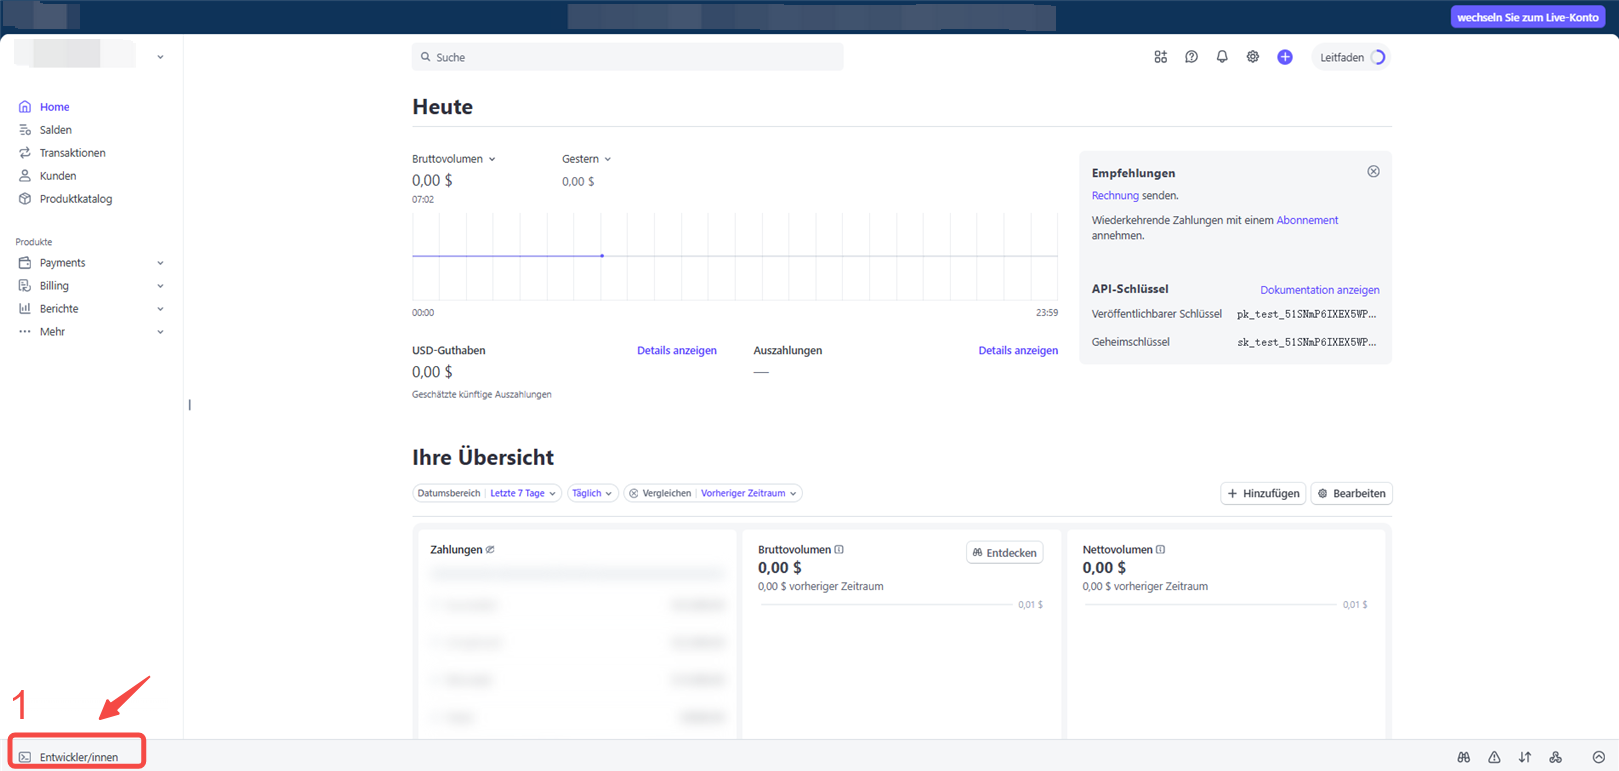This screenshot has width=1619, height=771.
Task: Go to Transaktionen in the sidebar
Action: 72,153
